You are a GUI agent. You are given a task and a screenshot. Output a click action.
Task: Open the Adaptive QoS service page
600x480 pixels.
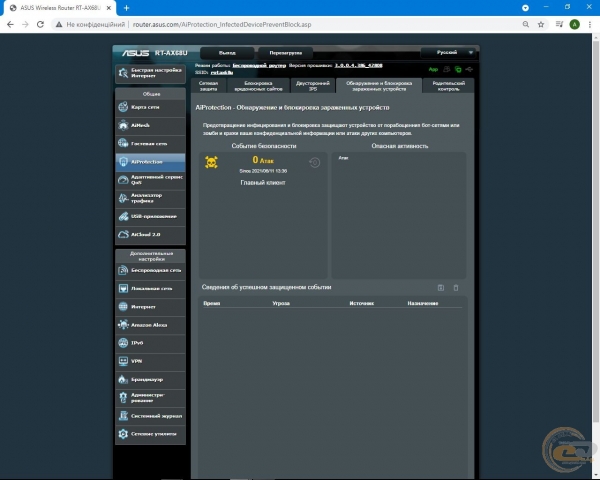(x=150, y=180)
